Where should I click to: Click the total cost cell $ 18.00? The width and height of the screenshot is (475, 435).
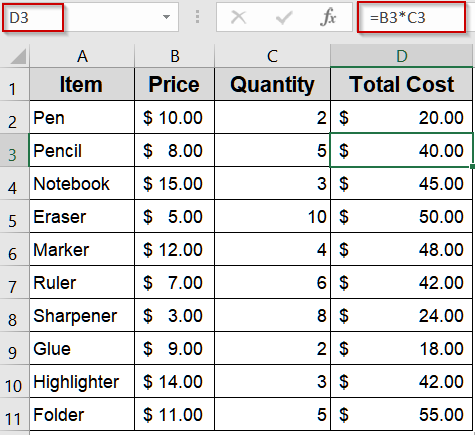click(402, 348)
